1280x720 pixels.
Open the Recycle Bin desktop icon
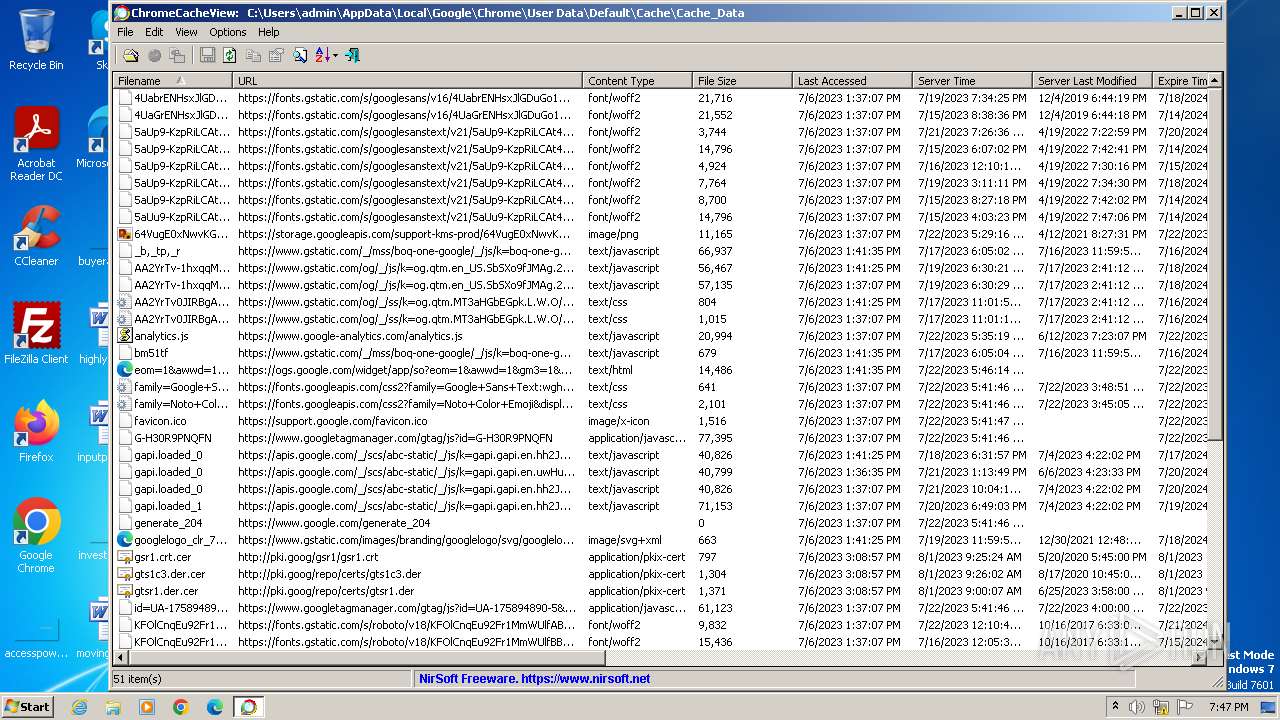pos(36,40)
